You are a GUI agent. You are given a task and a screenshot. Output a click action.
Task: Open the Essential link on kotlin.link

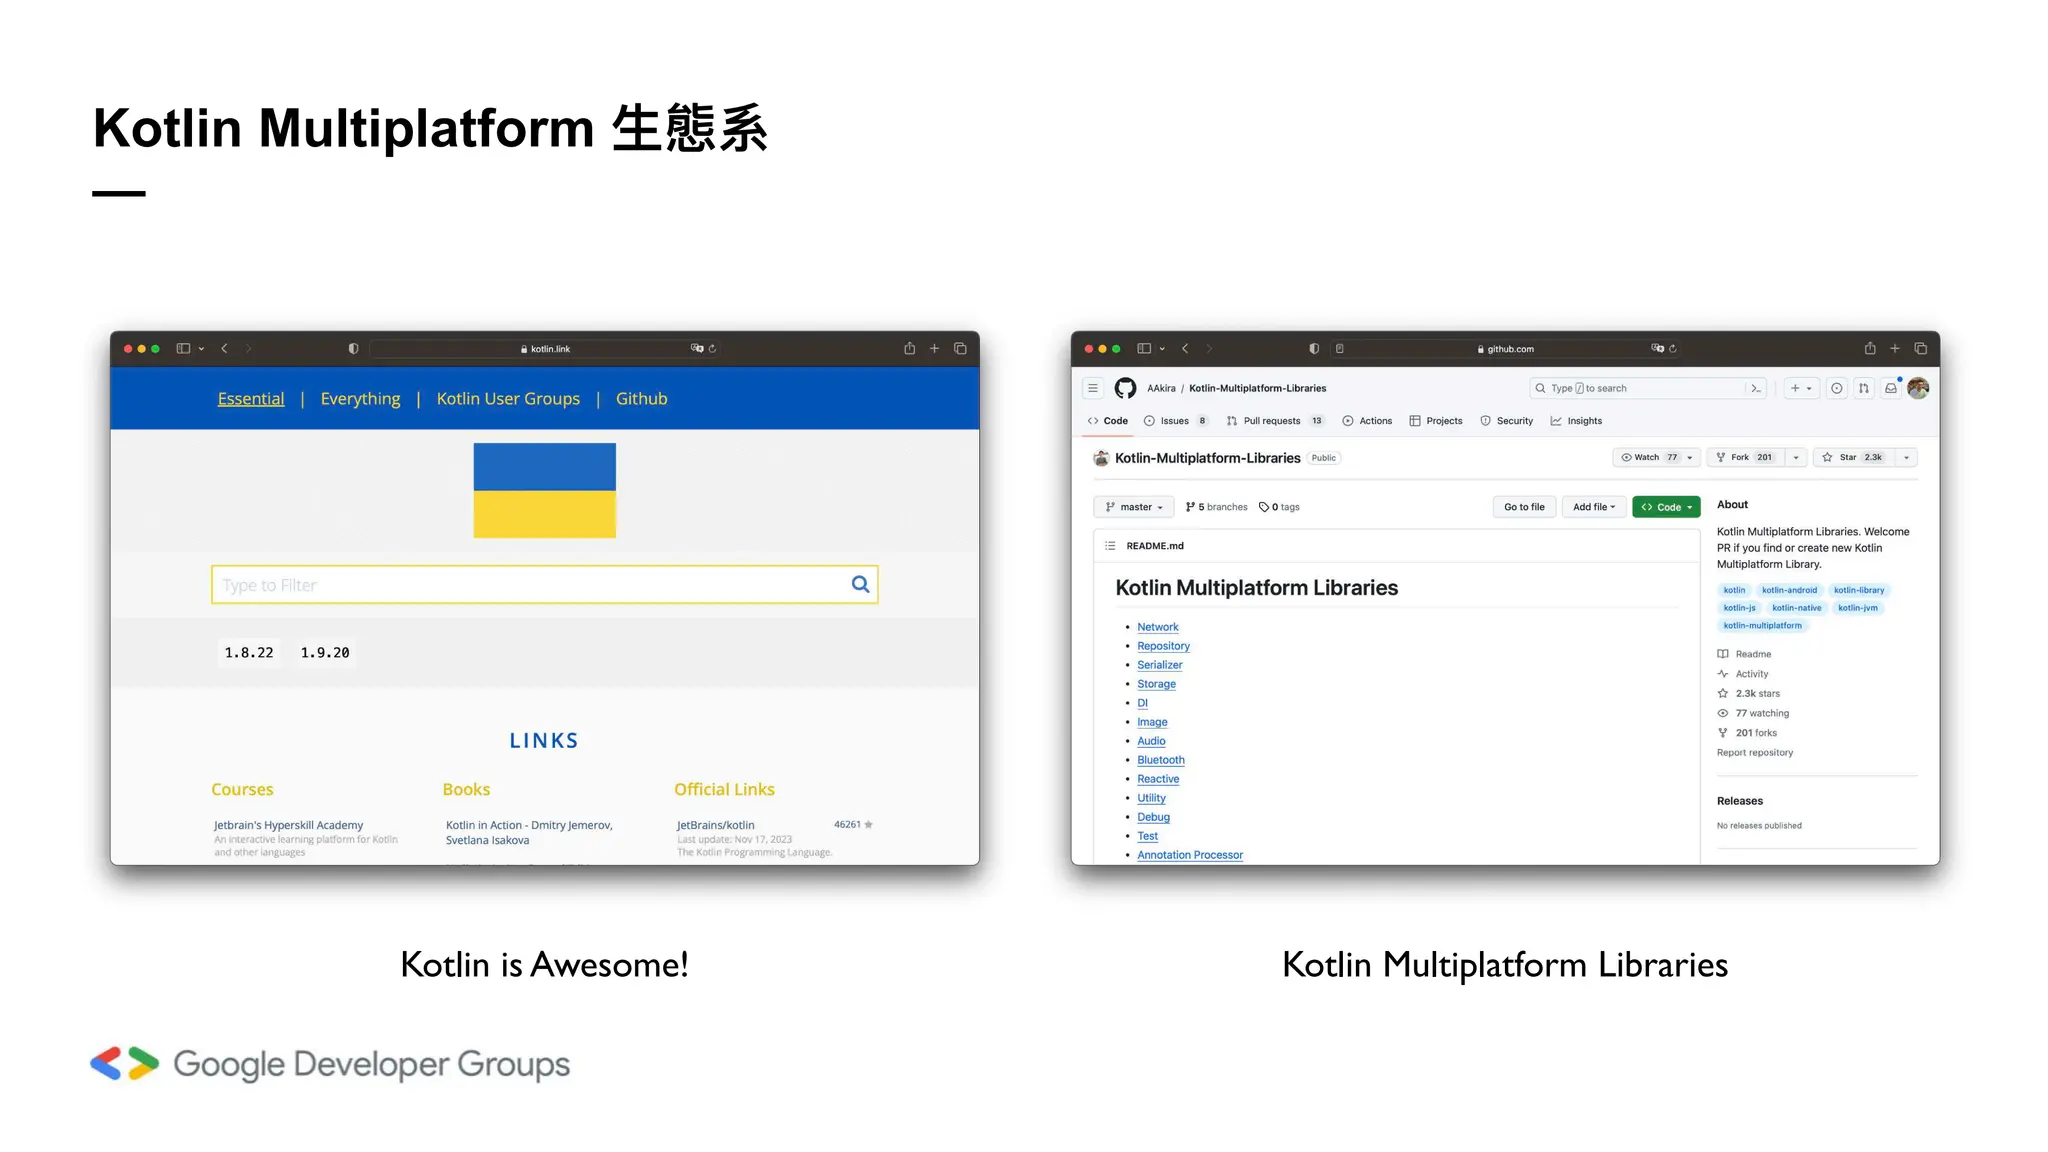pos(251,398)
